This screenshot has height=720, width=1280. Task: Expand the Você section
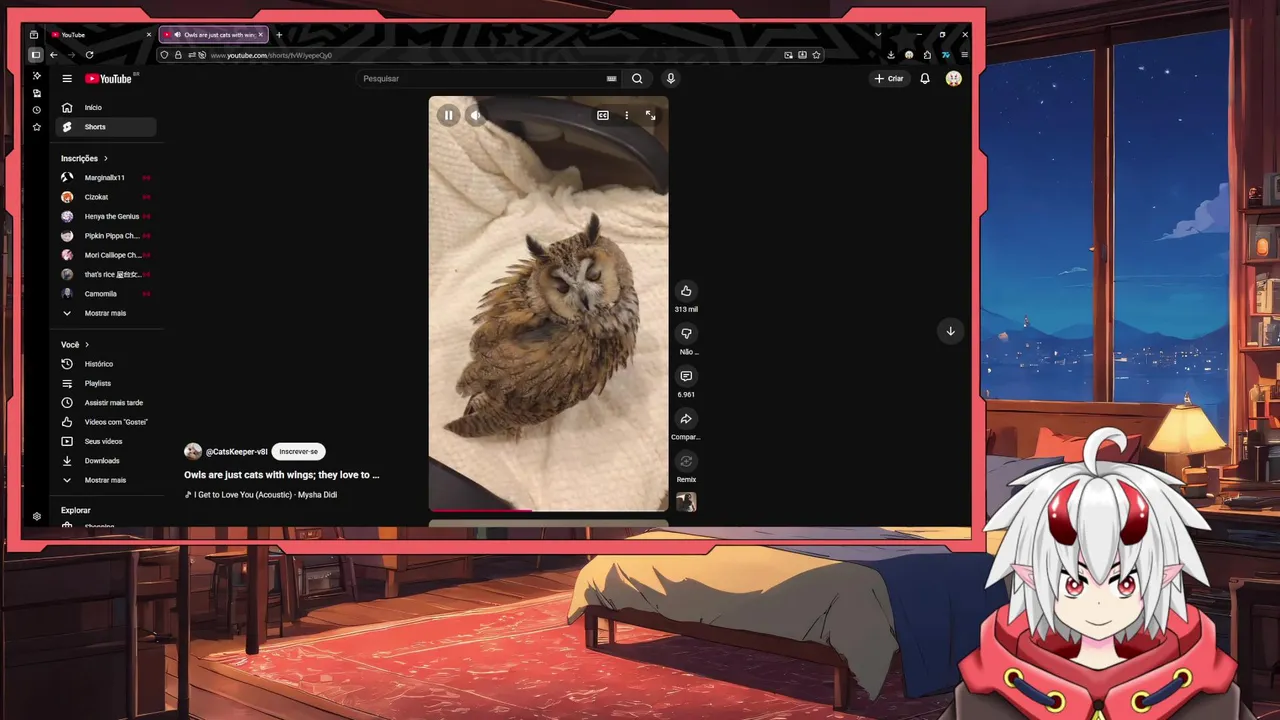(75, 344)
